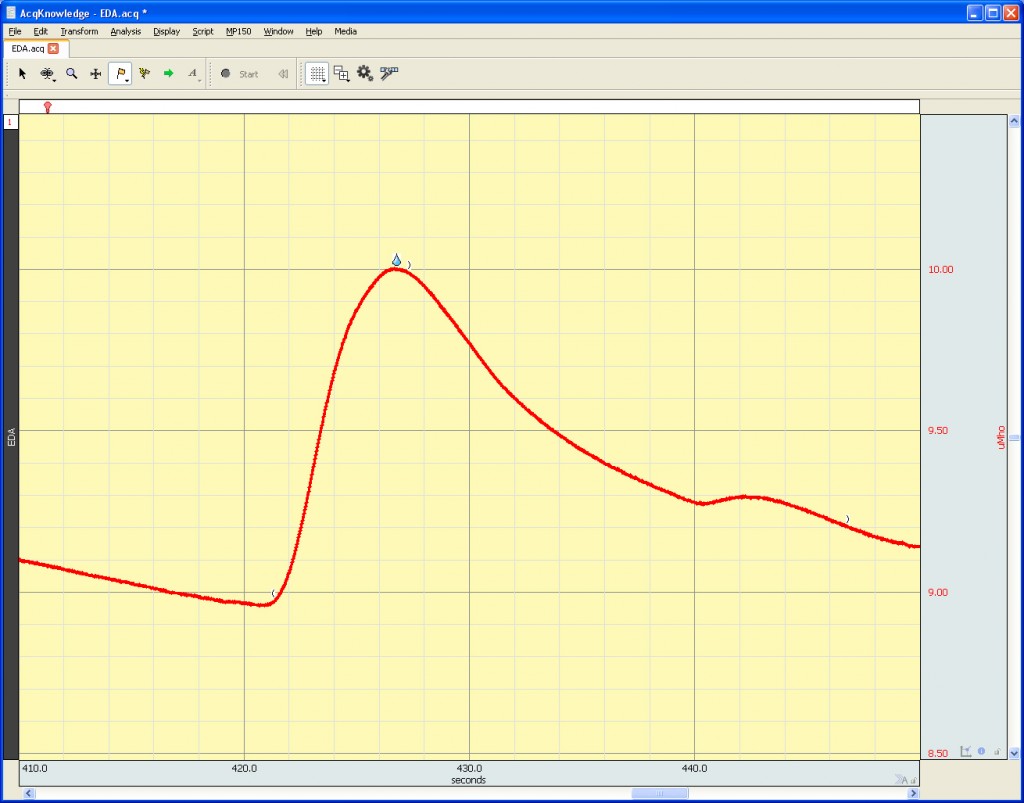The image size is (1024, 803).
Task: Toggle the vertical axis lock icon
Action: click(x=997, y=752)
